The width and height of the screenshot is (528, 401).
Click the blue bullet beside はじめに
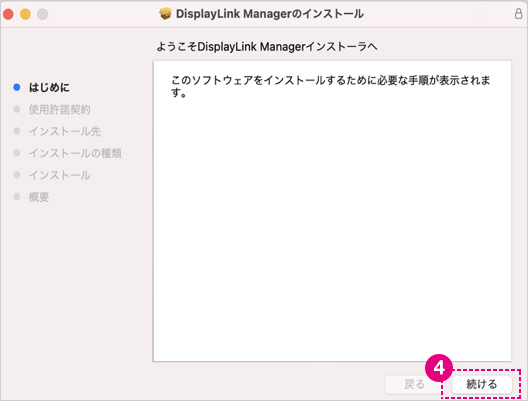point(16,87)
